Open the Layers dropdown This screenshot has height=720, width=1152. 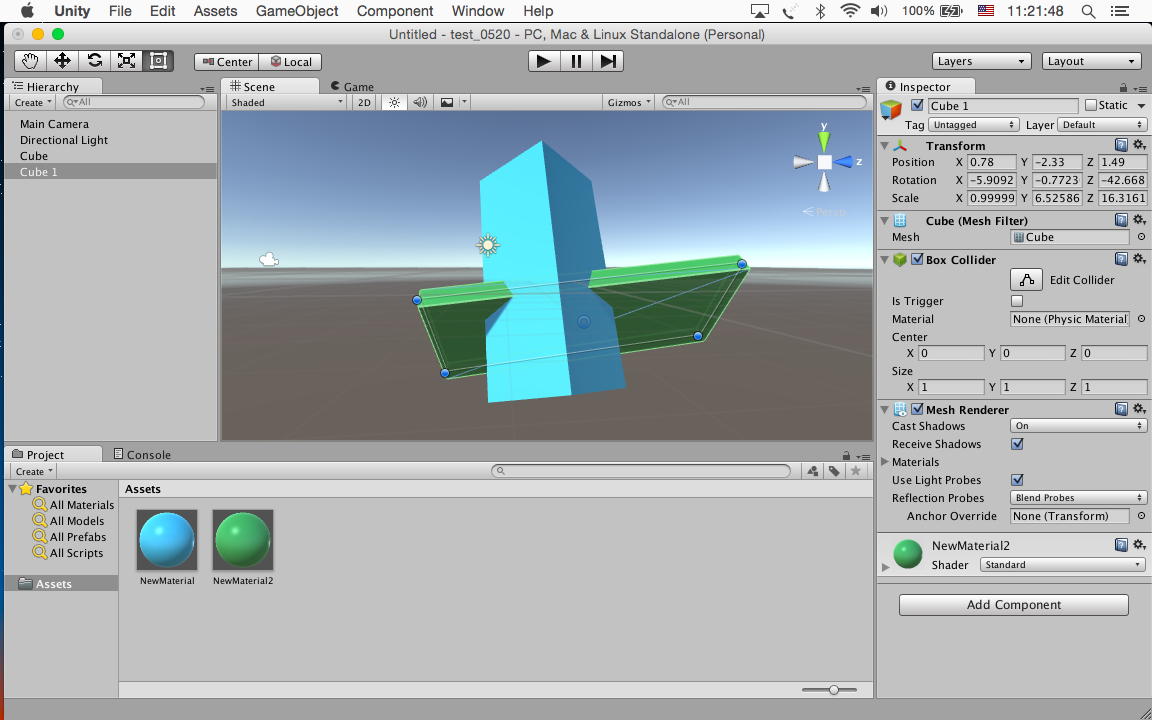tap(981, 61)
